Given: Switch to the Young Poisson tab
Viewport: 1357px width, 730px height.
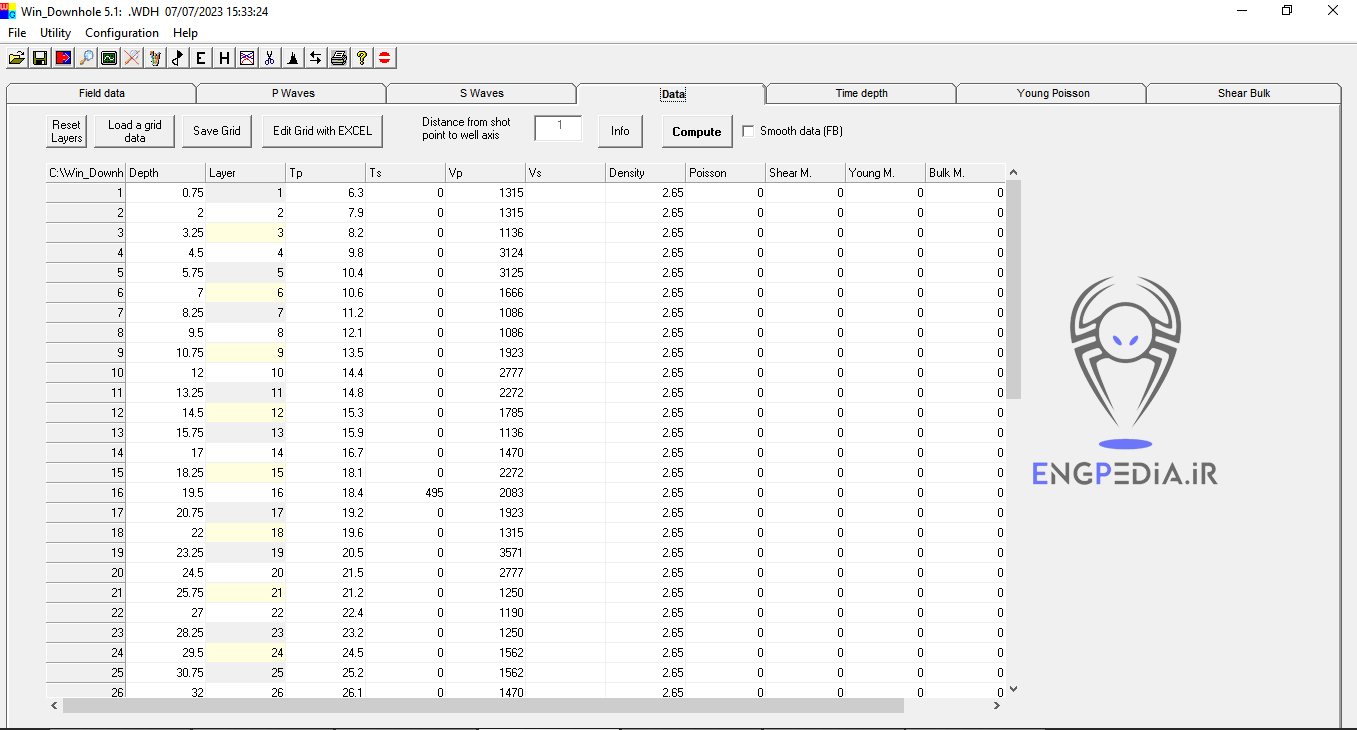Looking at the screenshot, I should click(x=1052, y=93).
